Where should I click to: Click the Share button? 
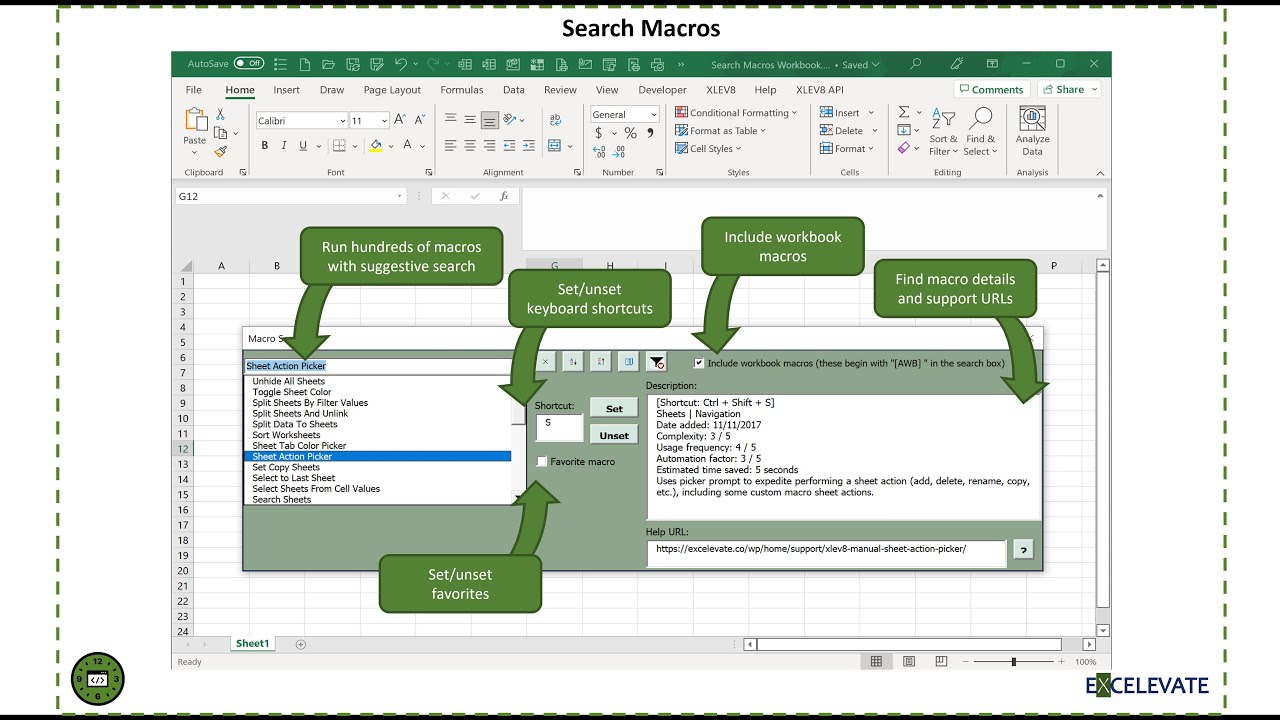coord(1069,89)
